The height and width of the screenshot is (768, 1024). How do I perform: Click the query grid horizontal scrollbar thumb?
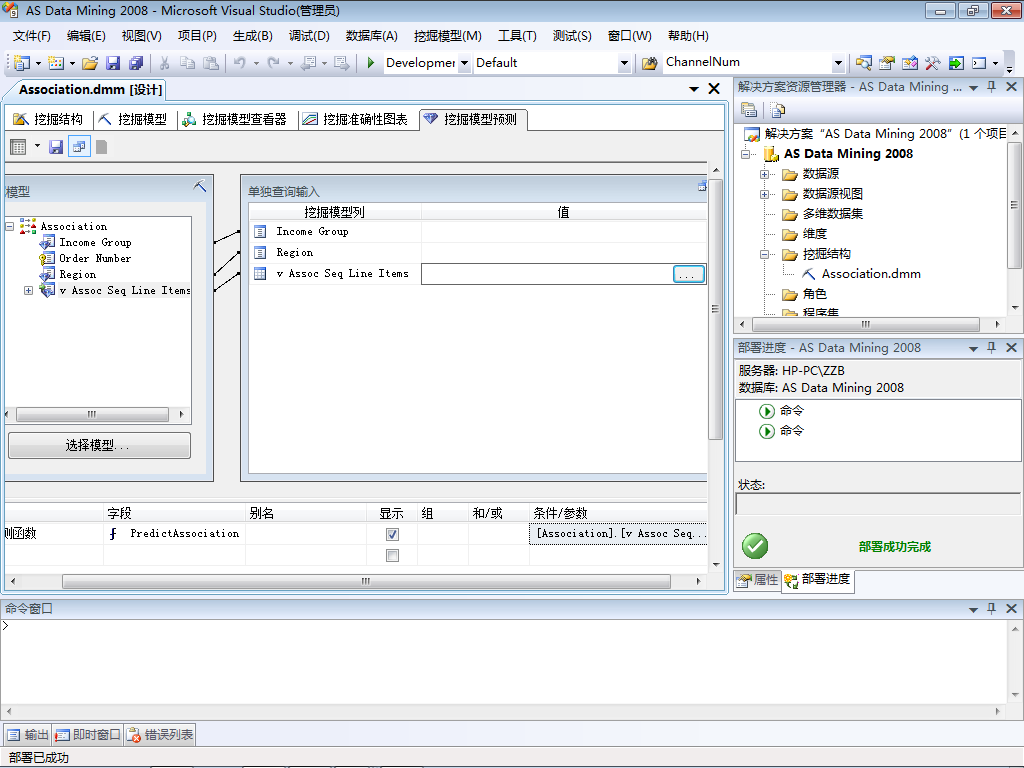(x=366, y=581)
